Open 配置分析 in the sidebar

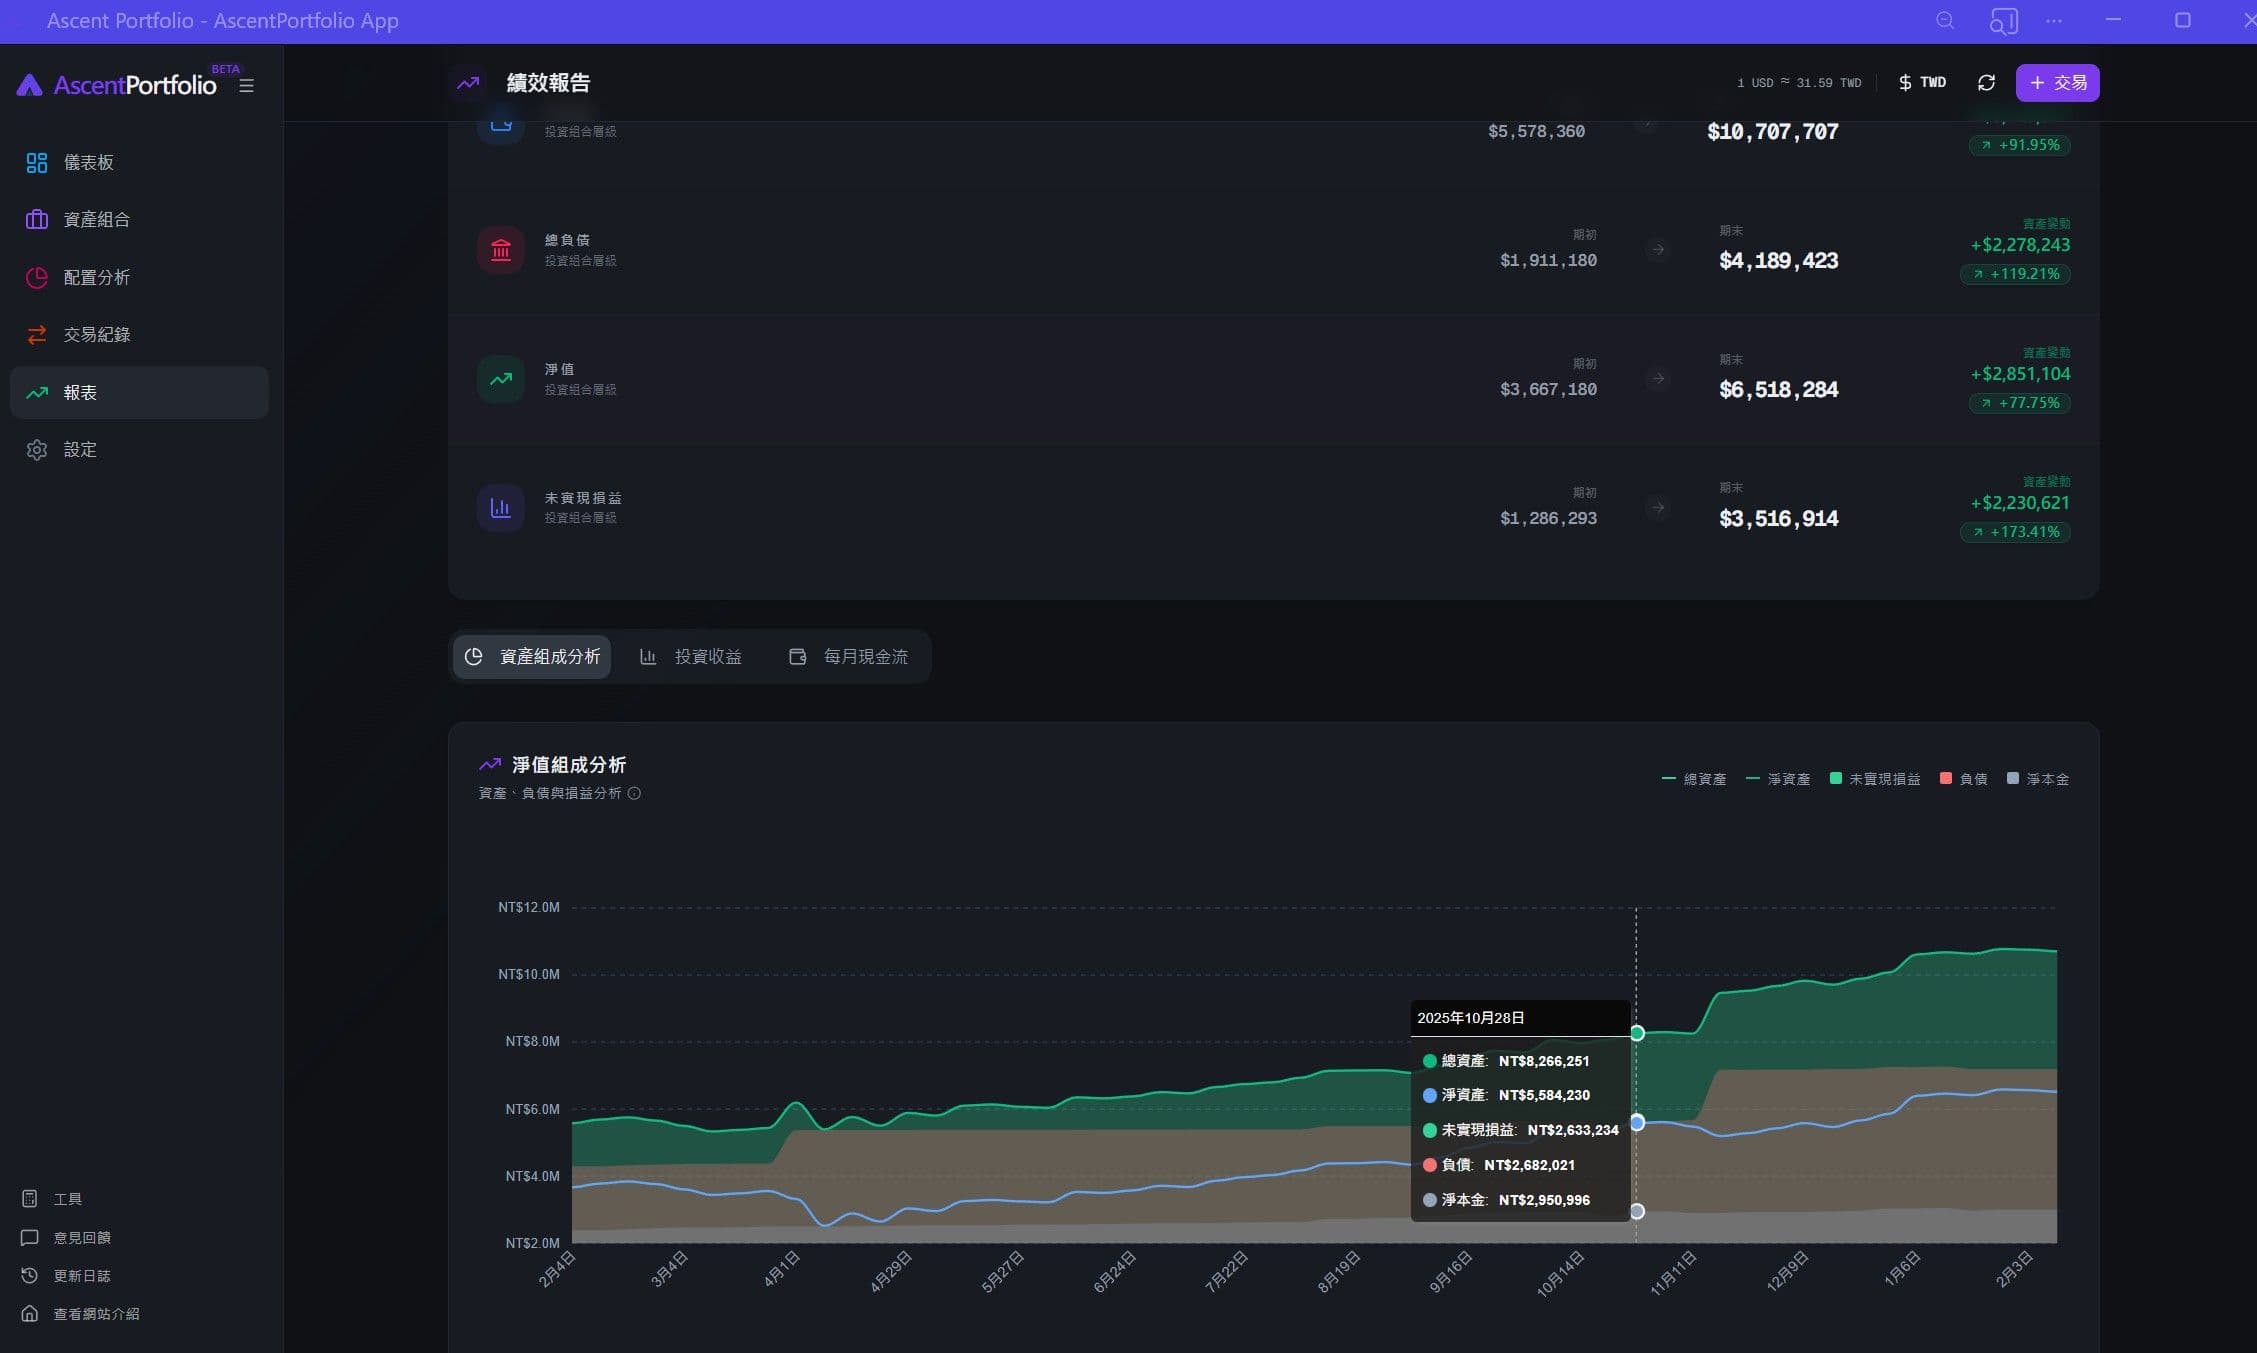139,278
